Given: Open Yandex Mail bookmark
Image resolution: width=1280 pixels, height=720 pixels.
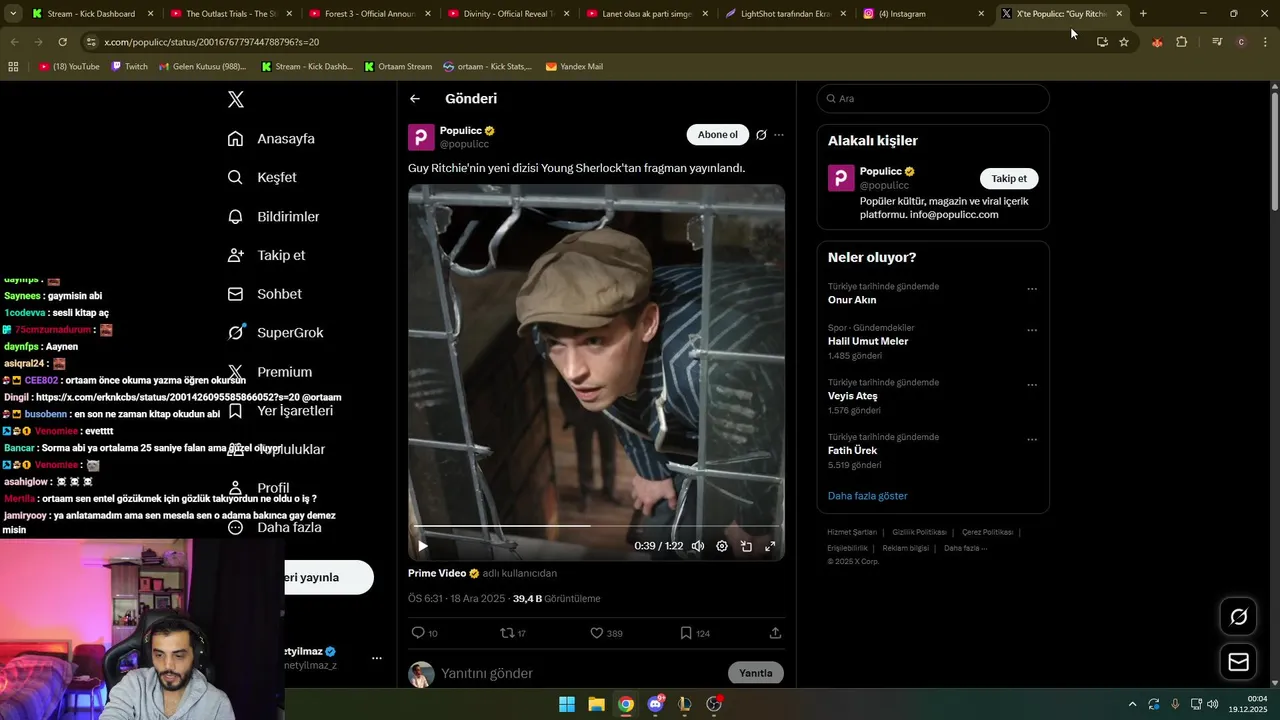Looking at the screenshot, I should [574, 67].
